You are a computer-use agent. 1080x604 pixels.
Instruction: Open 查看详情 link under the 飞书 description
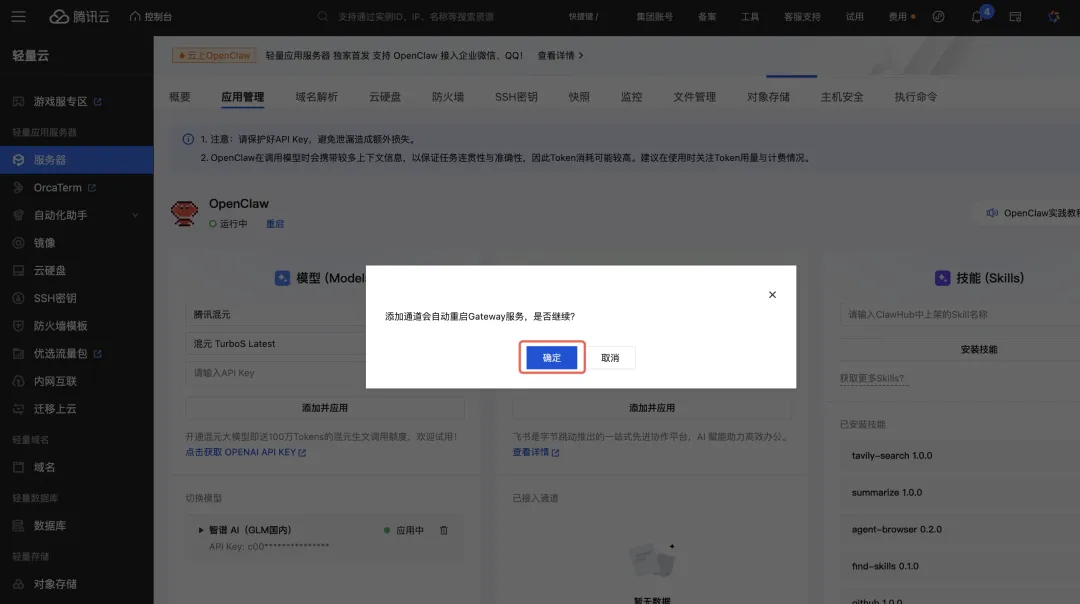tap(535, 452)
